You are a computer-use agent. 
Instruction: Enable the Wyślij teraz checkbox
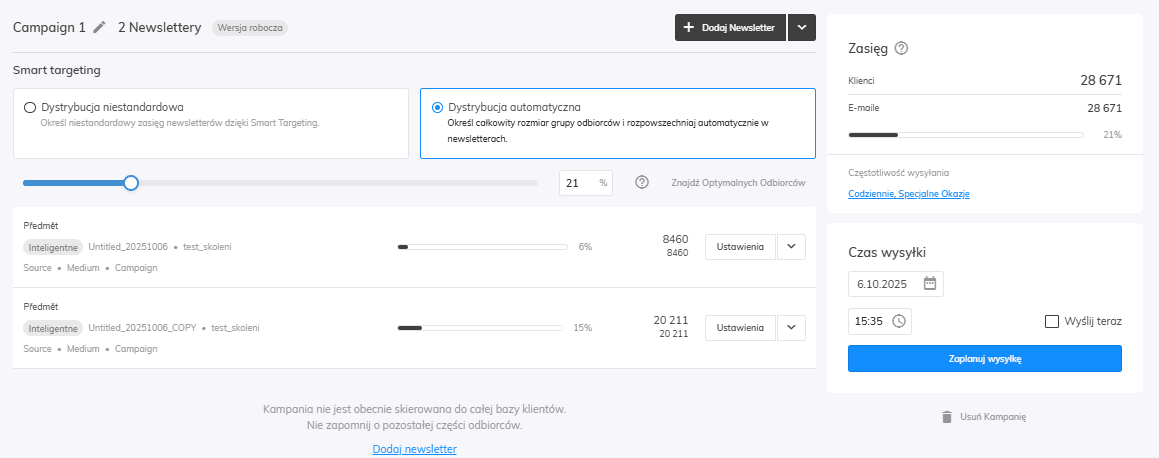coord(1051,321)
